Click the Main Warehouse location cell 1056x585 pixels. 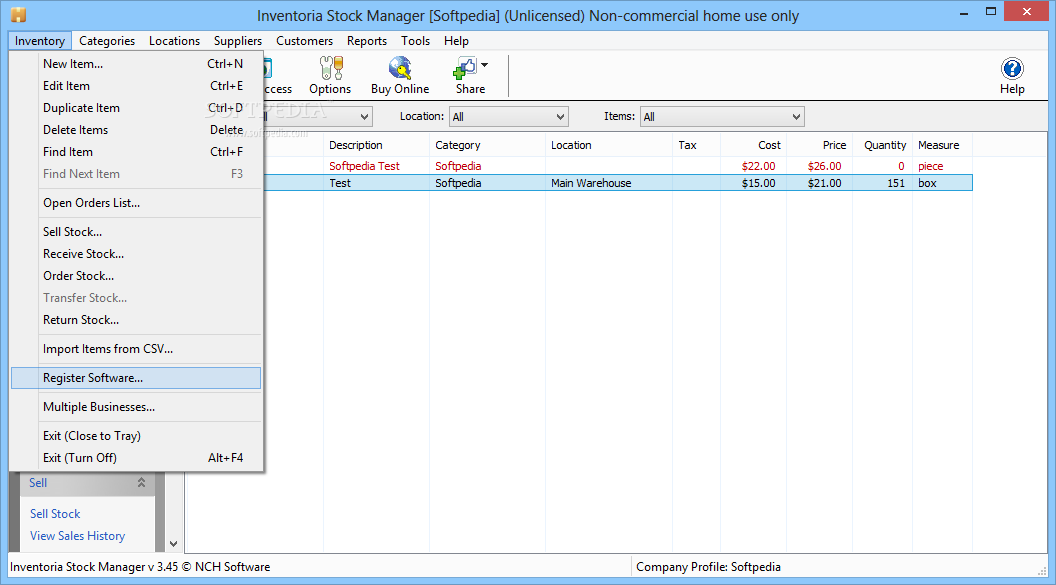[591, 183]
